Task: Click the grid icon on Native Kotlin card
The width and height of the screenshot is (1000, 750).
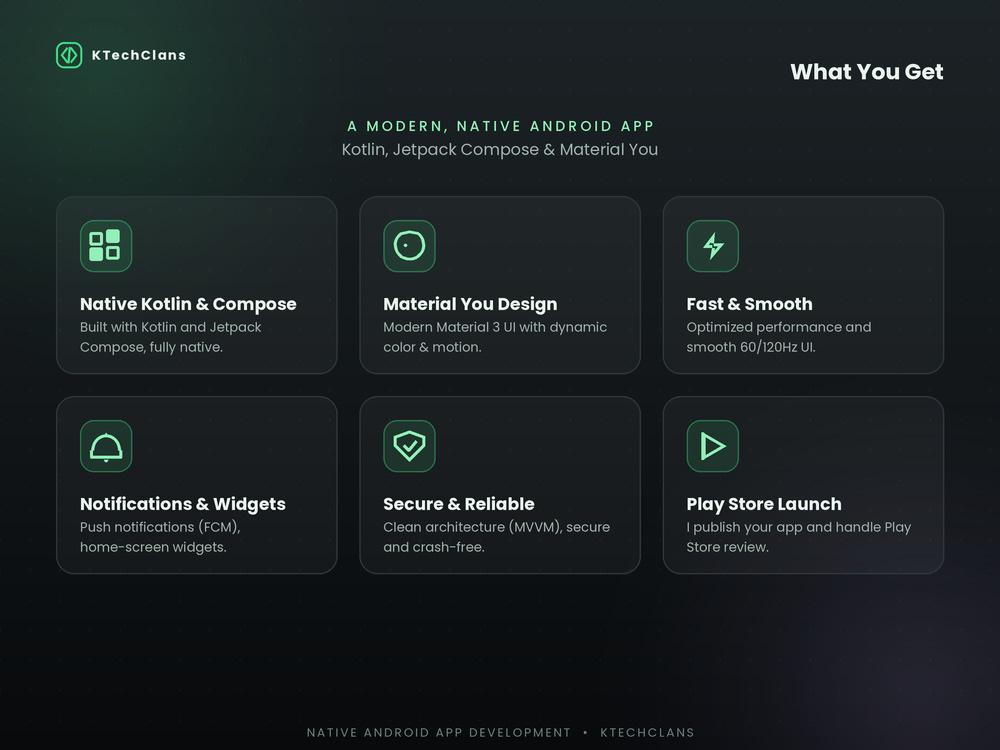Action: [106, 246]
